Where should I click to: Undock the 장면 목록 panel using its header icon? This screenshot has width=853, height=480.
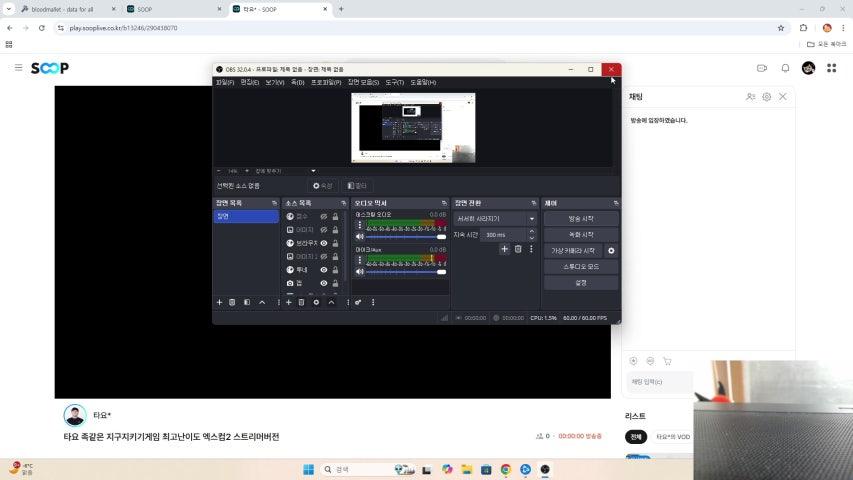pyautogui.click(x=274, y=203)
